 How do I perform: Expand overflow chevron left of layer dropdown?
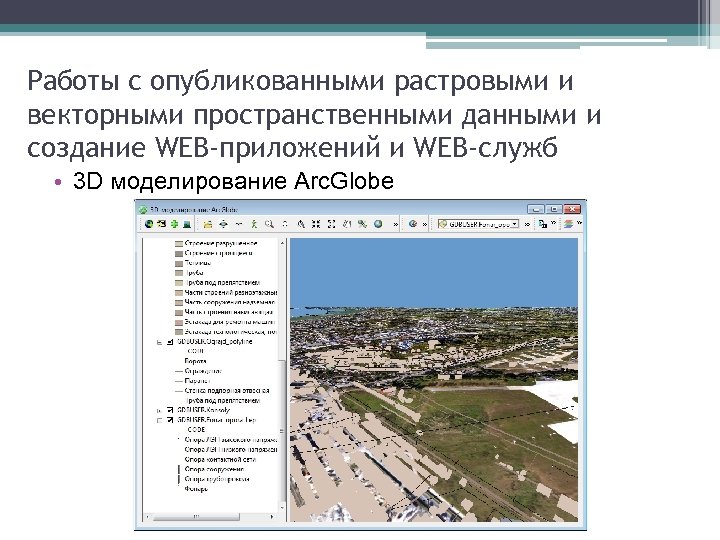(x=425, y=225)
